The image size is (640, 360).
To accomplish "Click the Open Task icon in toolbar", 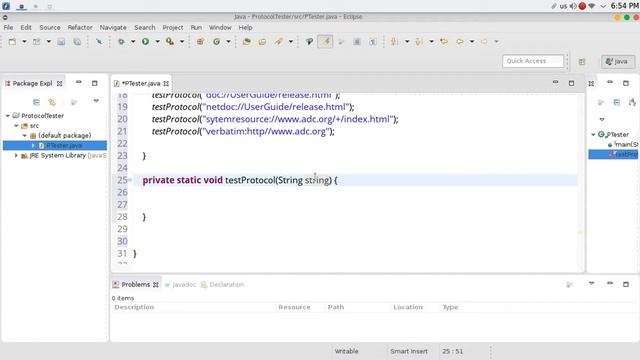I will [x=262, y=42].
